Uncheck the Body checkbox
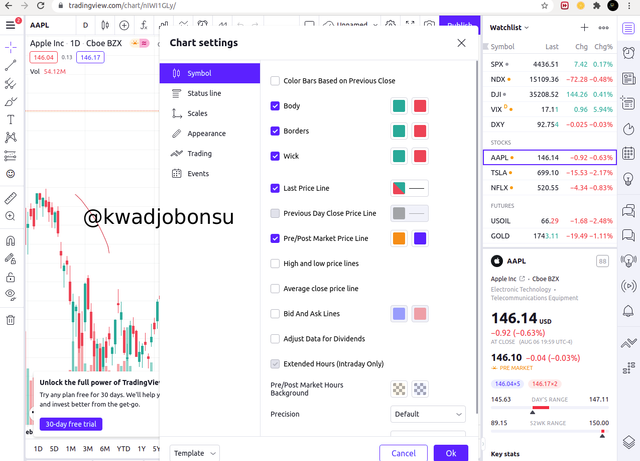 [x=275, y=106]
